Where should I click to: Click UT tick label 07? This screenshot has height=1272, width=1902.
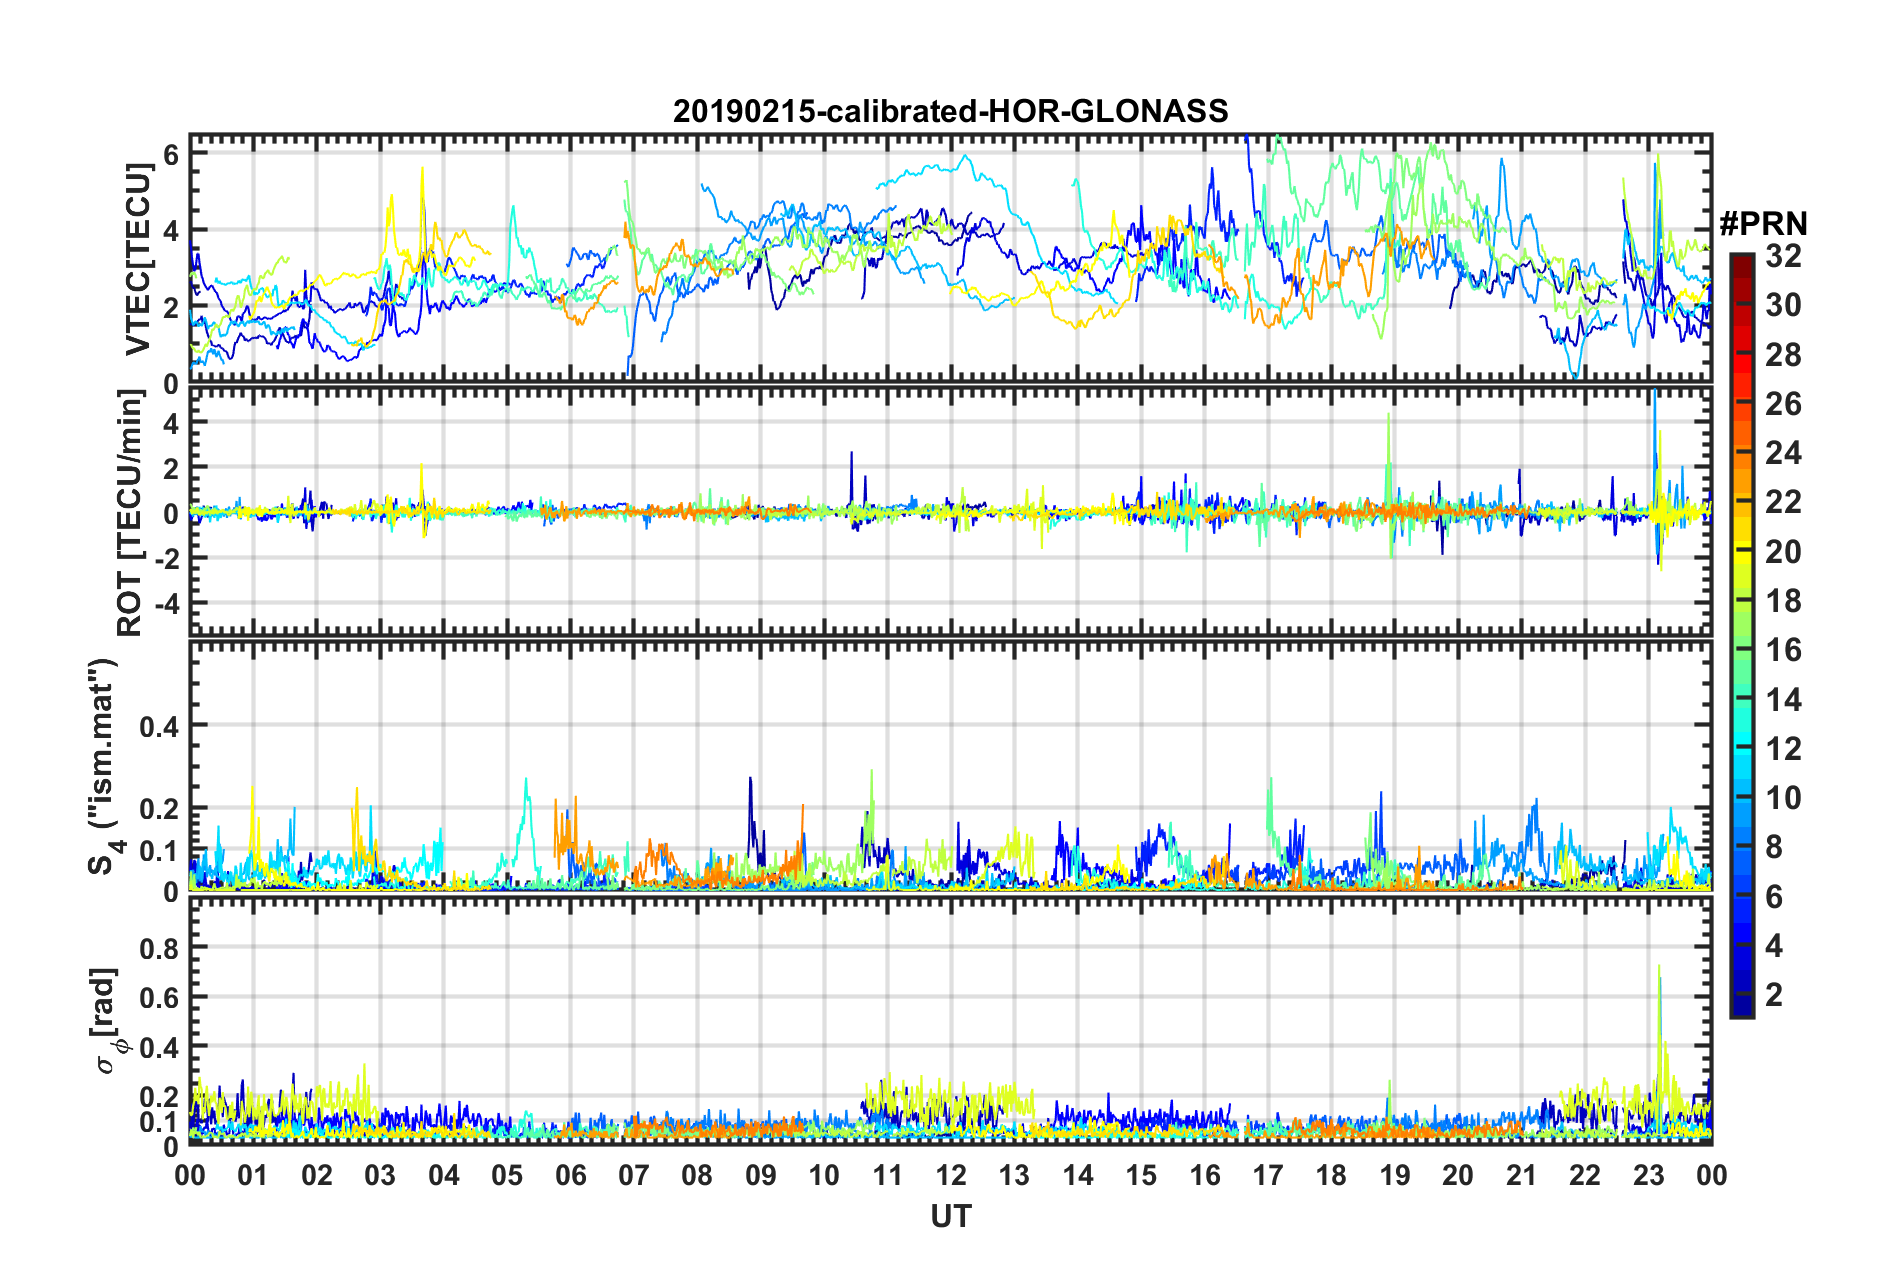click(634, 1175)
